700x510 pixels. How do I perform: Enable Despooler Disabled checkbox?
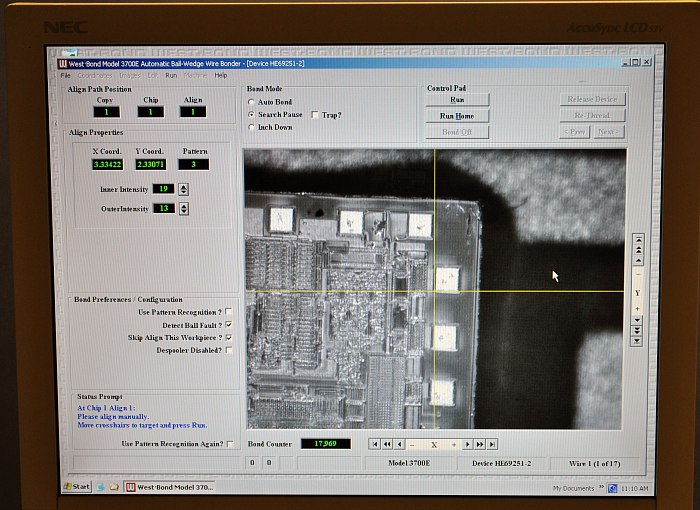click(x=229, y=350)
